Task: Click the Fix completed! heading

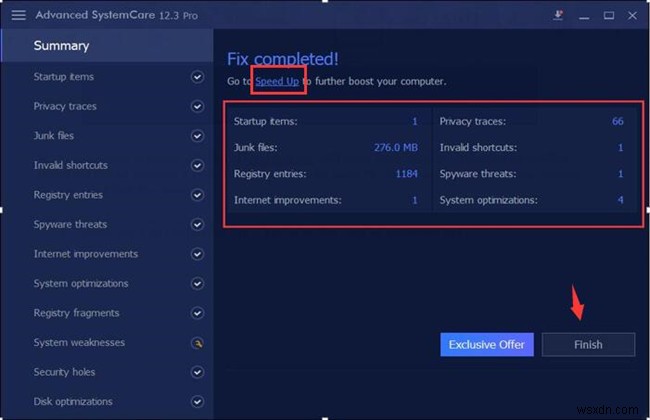Action: tap(283, 59)
